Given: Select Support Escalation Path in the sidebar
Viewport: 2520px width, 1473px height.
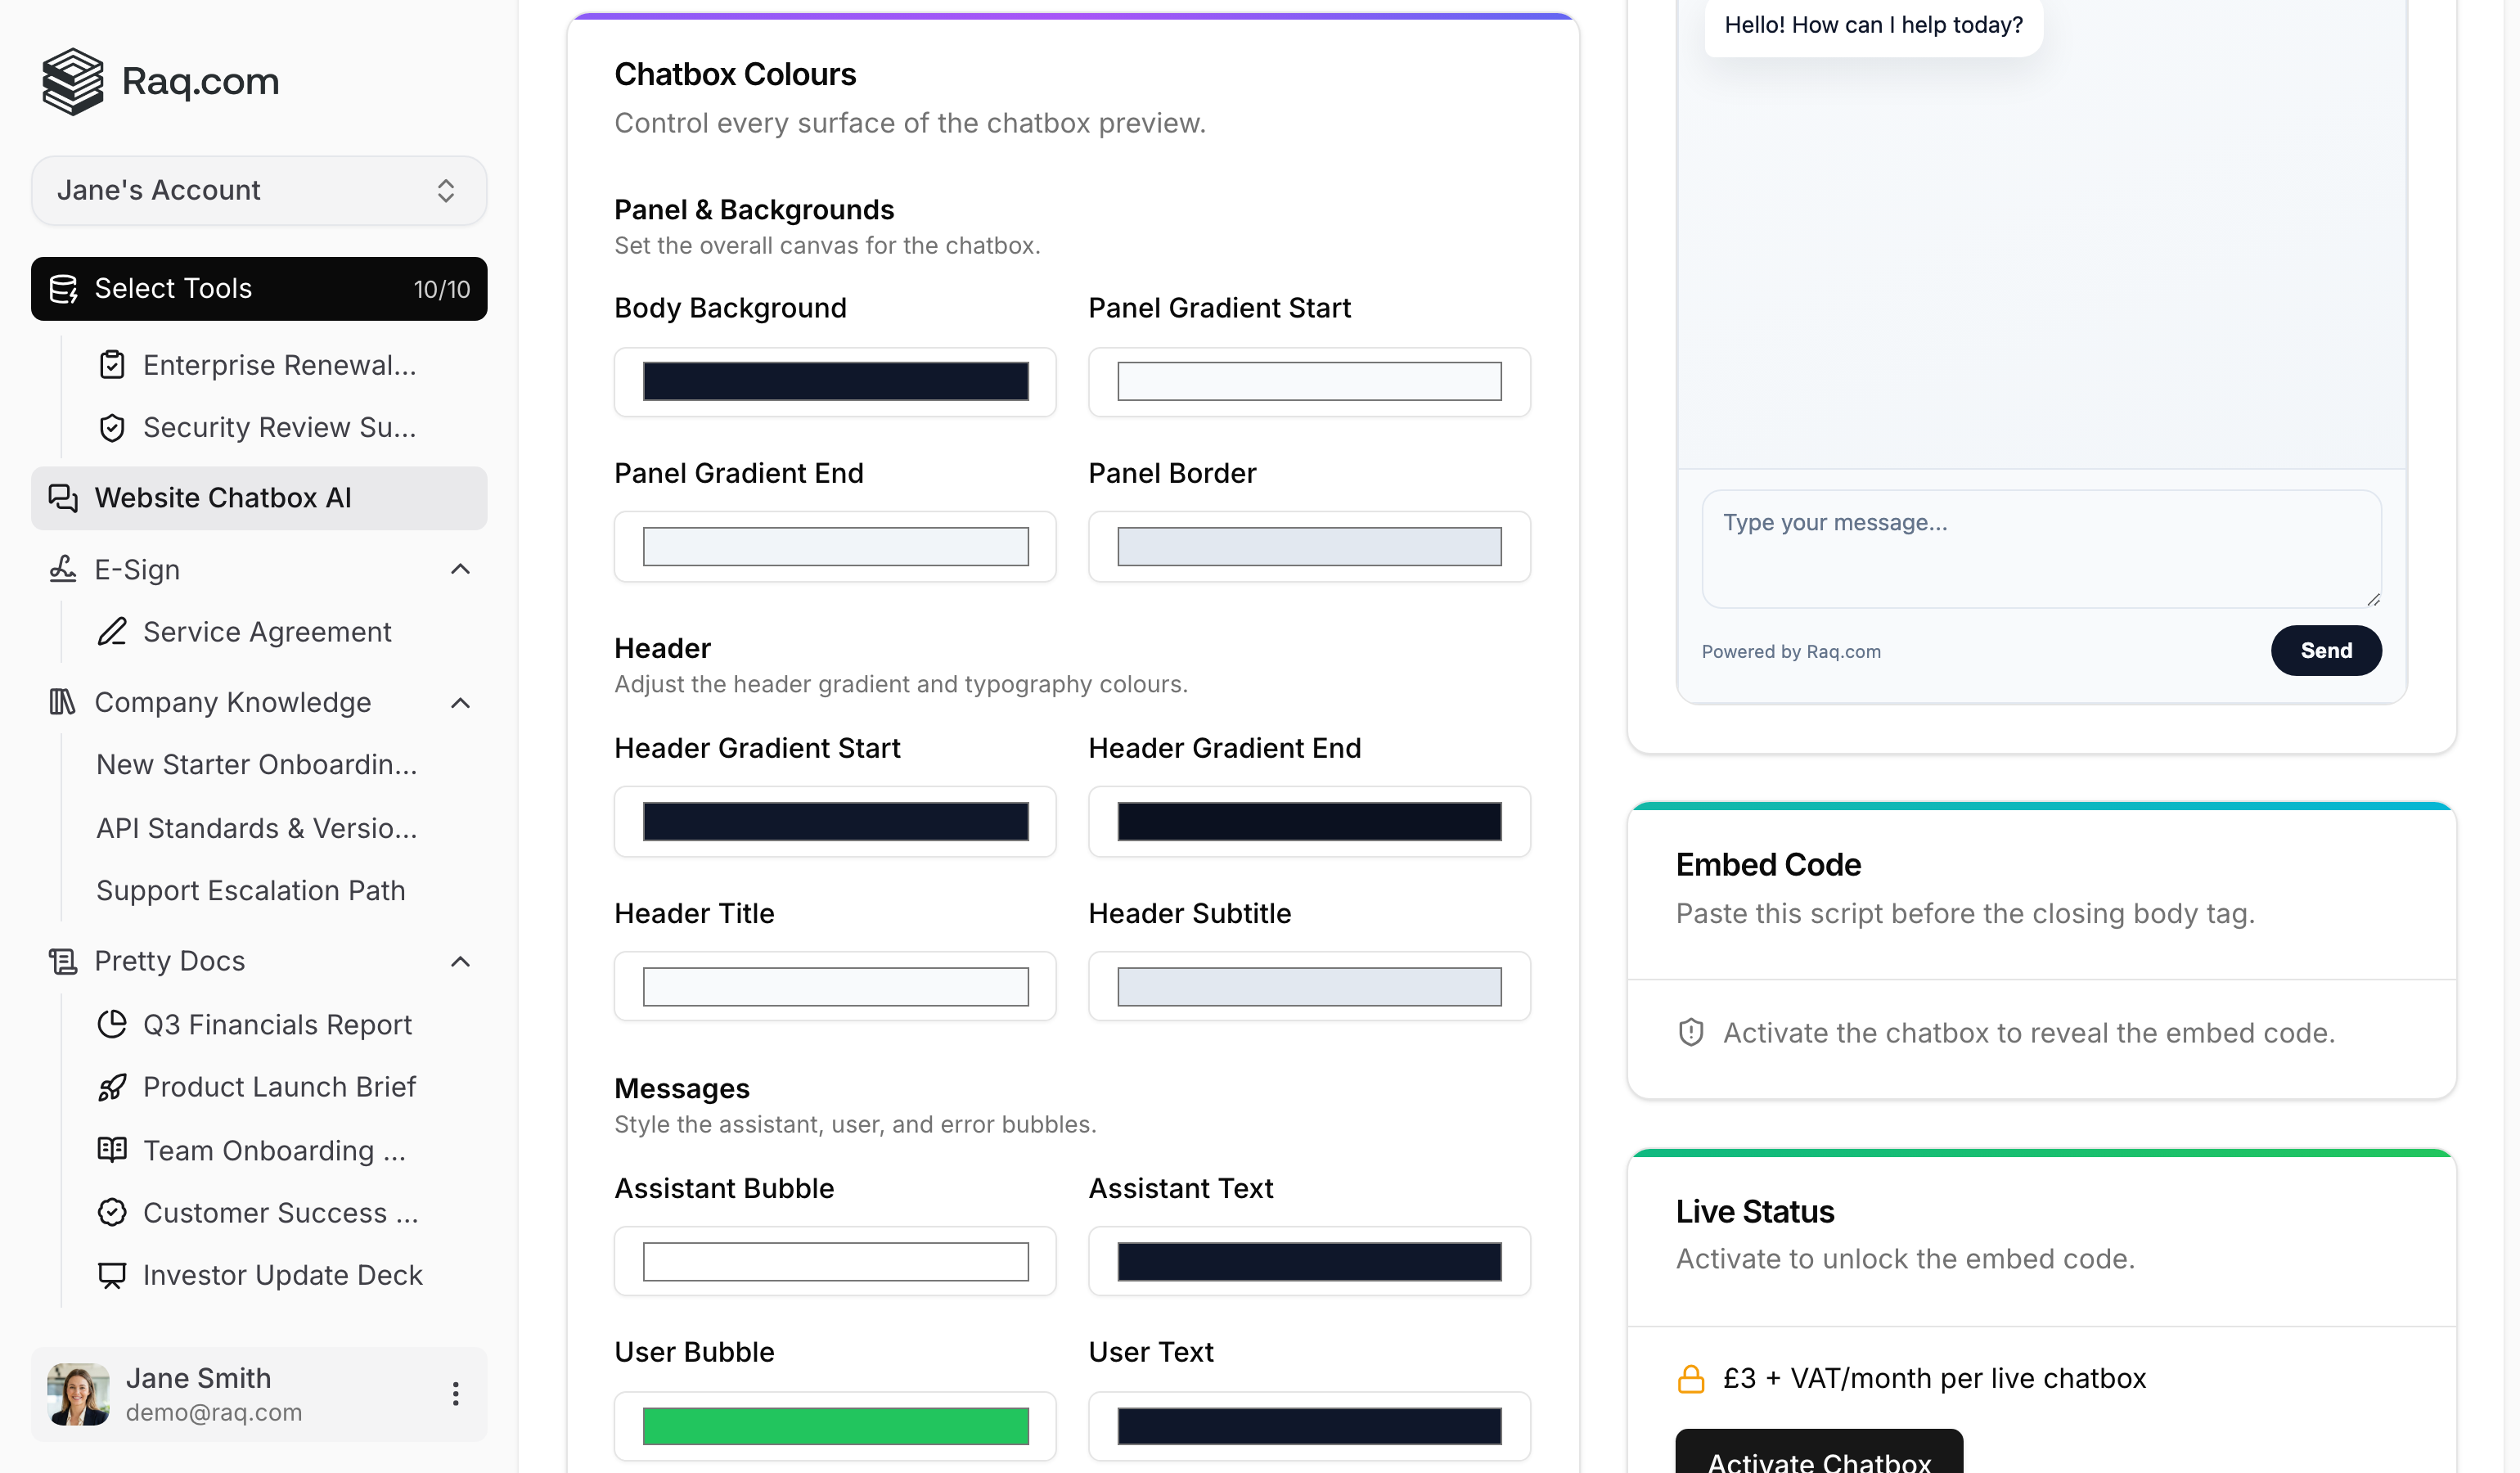Looking at the screenshot, I should [250, 890].
